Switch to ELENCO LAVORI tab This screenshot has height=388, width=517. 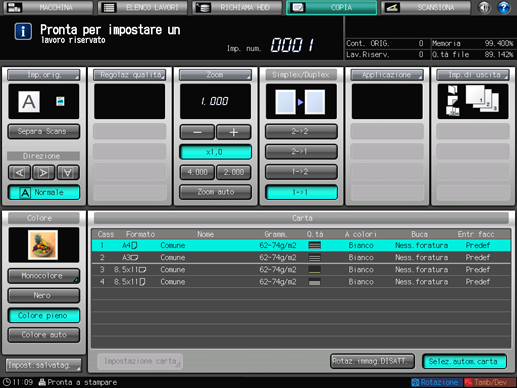(143, 7)
